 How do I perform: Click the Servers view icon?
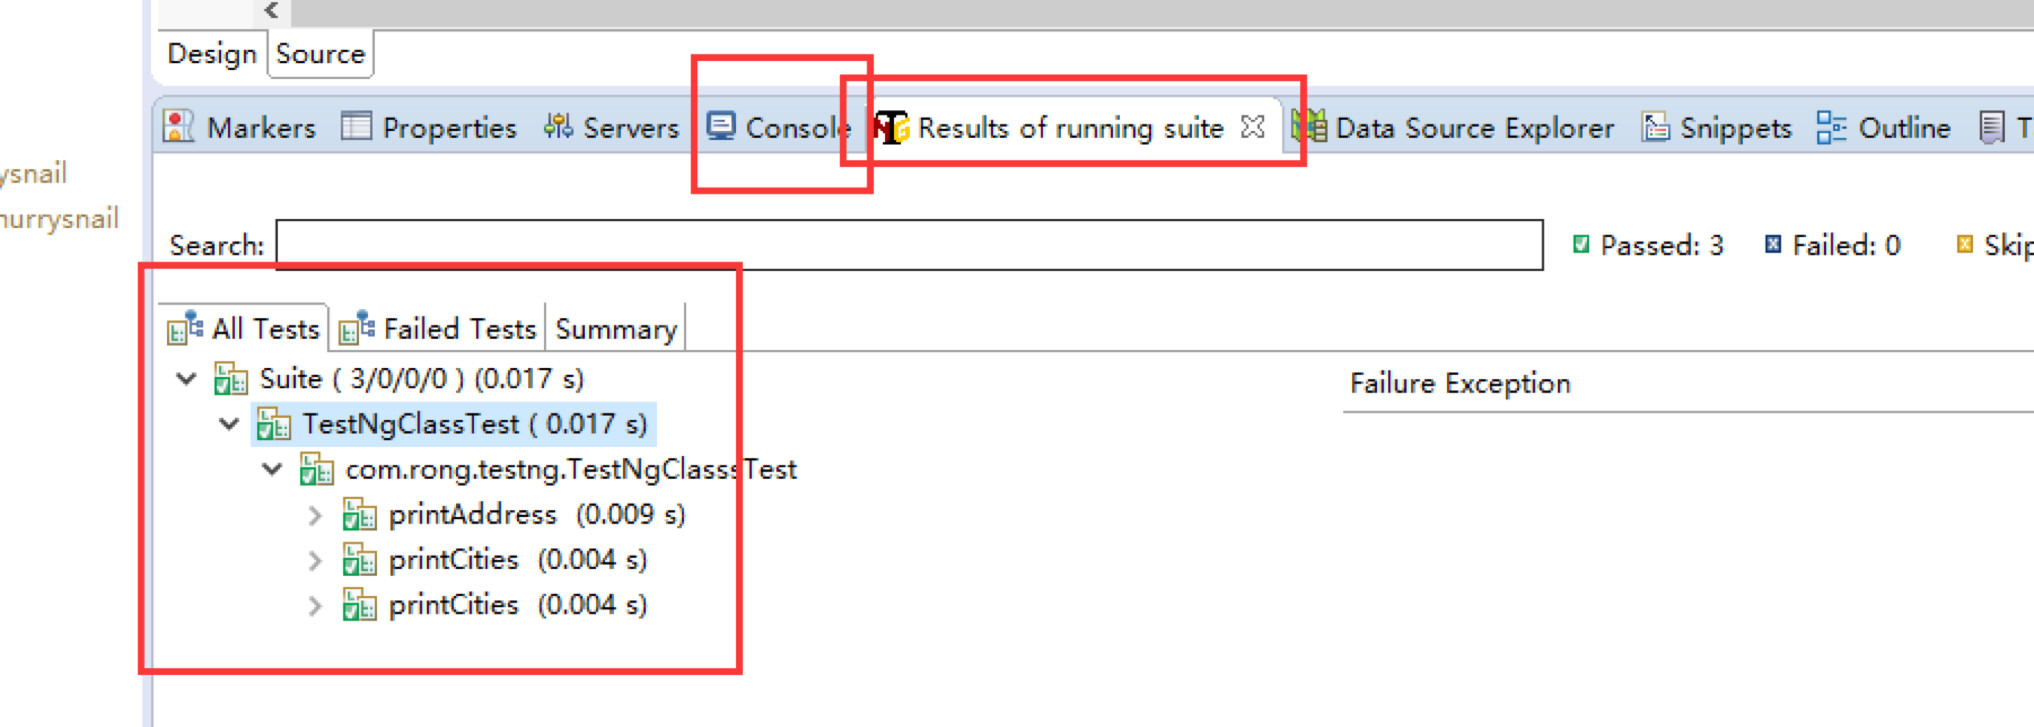[558, 127]
